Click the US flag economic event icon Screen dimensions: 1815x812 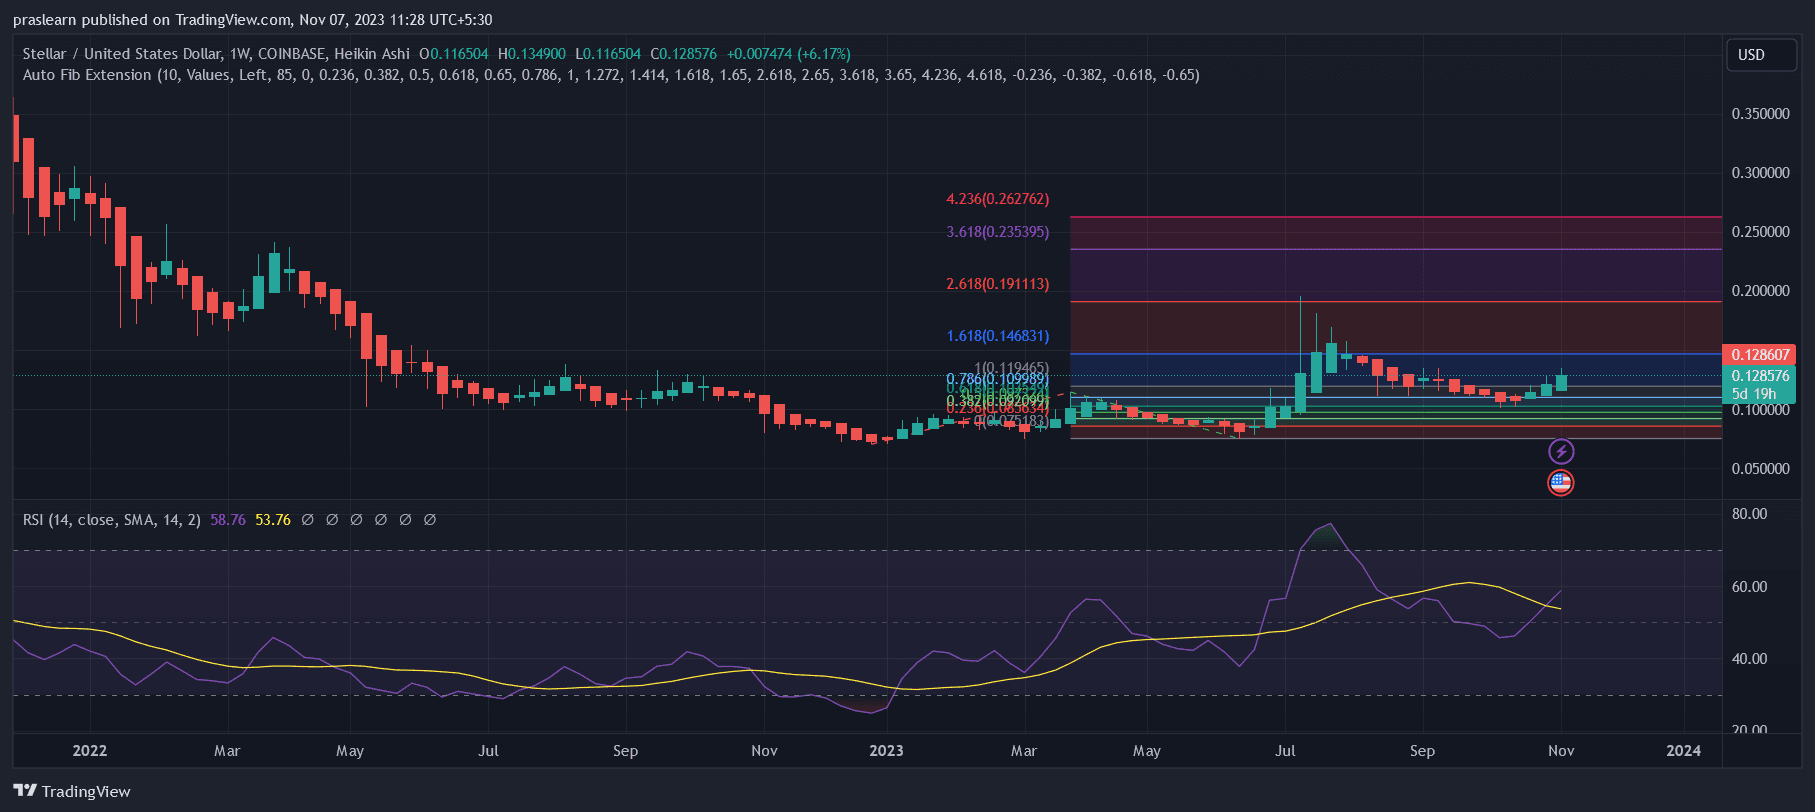(x=1561, y=483)
